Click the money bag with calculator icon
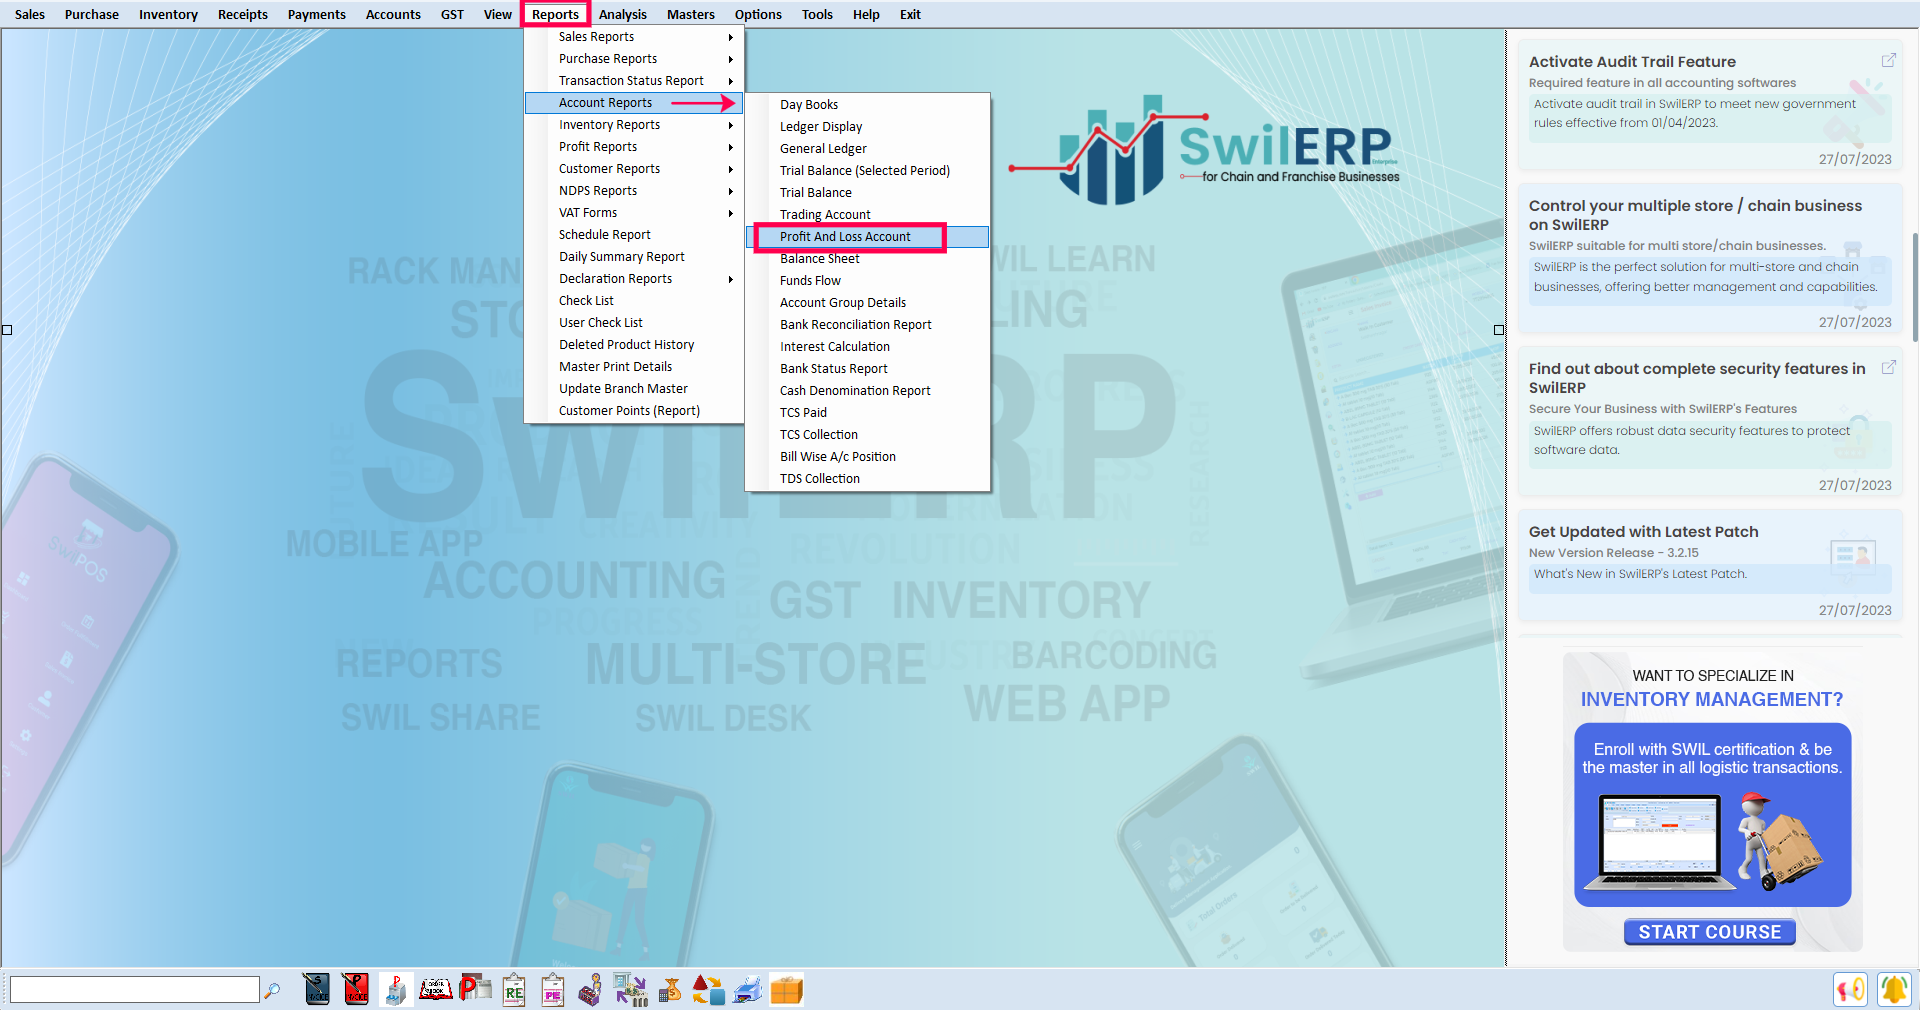The image size is (1920, 1010). pyautogui.click(x=670, y=989)
